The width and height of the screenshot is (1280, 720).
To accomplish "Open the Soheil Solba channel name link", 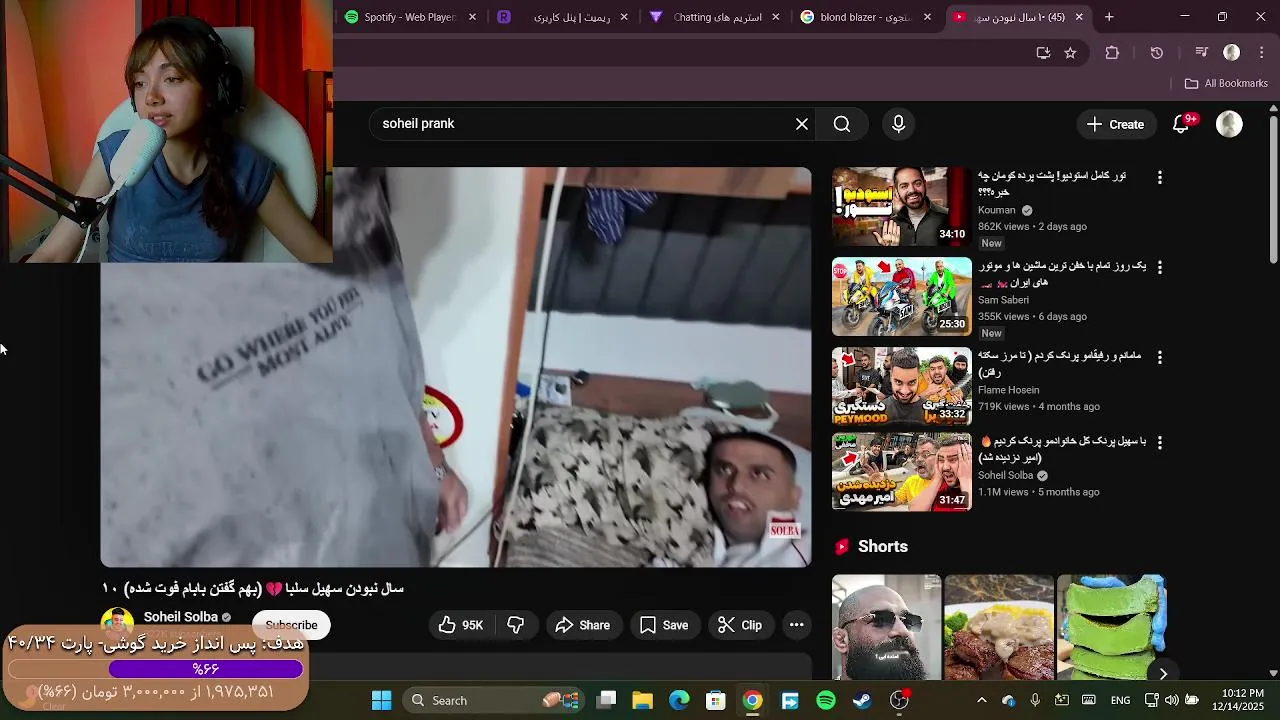I will [x=181, y=617].
